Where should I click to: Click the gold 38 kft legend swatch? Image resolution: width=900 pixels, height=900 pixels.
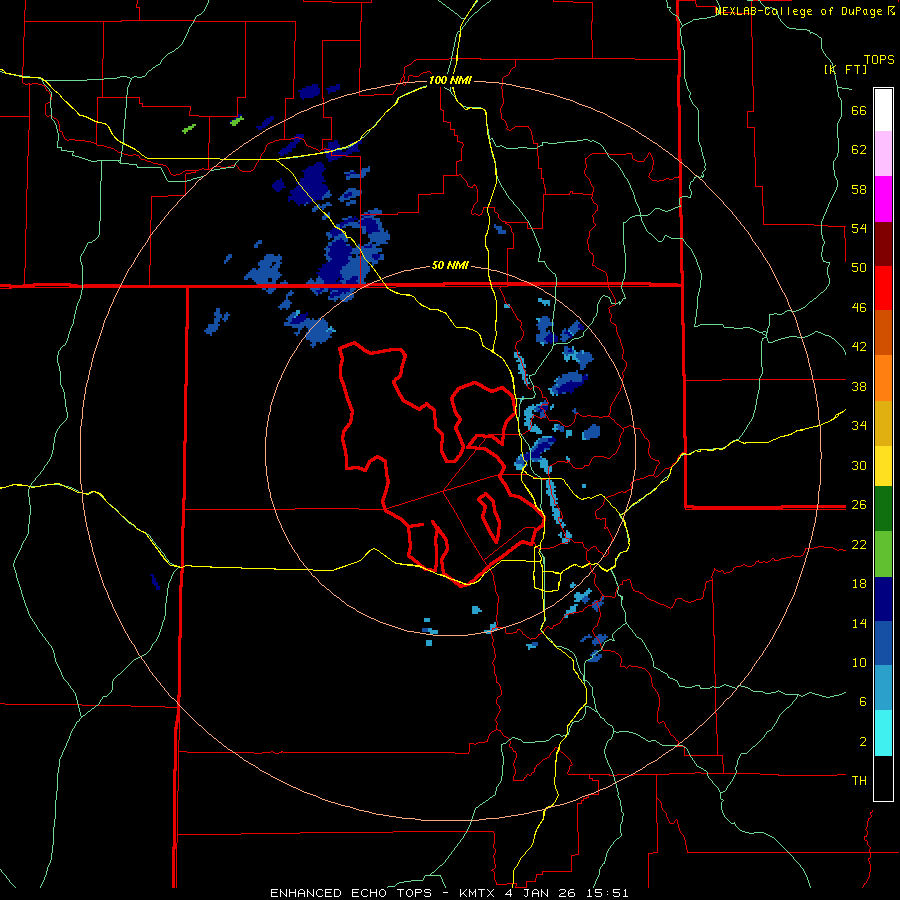883,423
